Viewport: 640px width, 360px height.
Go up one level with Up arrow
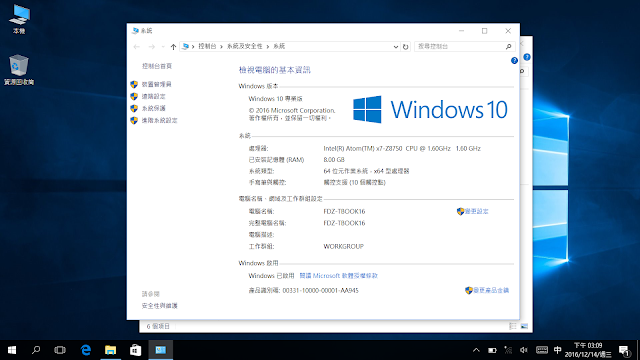pos(173,47)
